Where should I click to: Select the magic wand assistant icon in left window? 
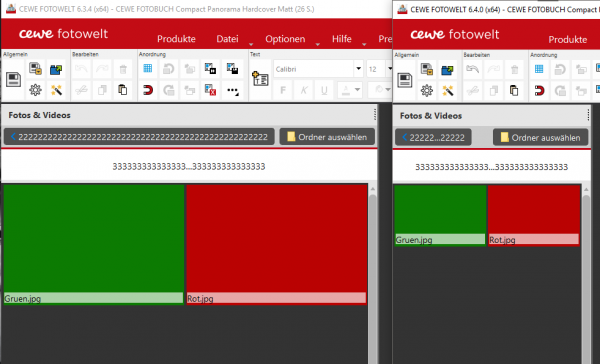56,90
